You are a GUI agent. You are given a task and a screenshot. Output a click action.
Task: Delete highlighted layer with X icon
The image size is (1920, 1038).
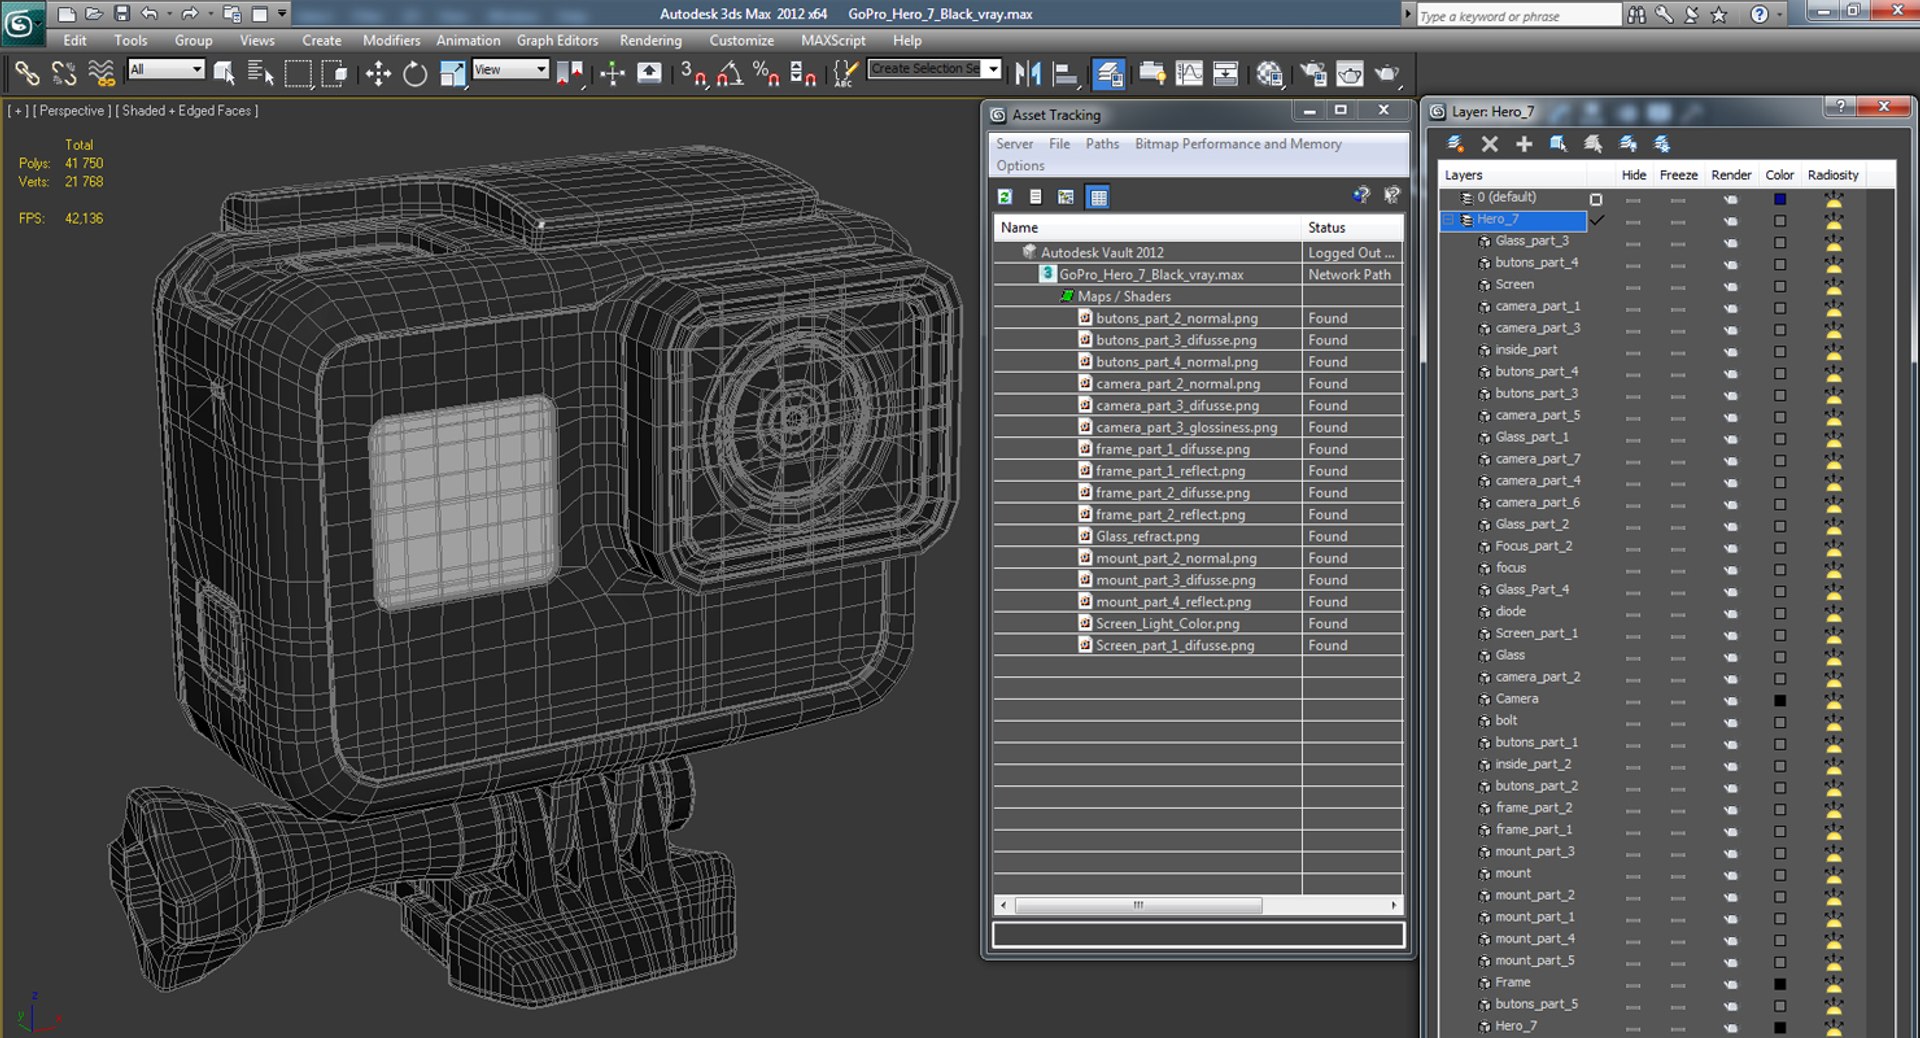1490,144
